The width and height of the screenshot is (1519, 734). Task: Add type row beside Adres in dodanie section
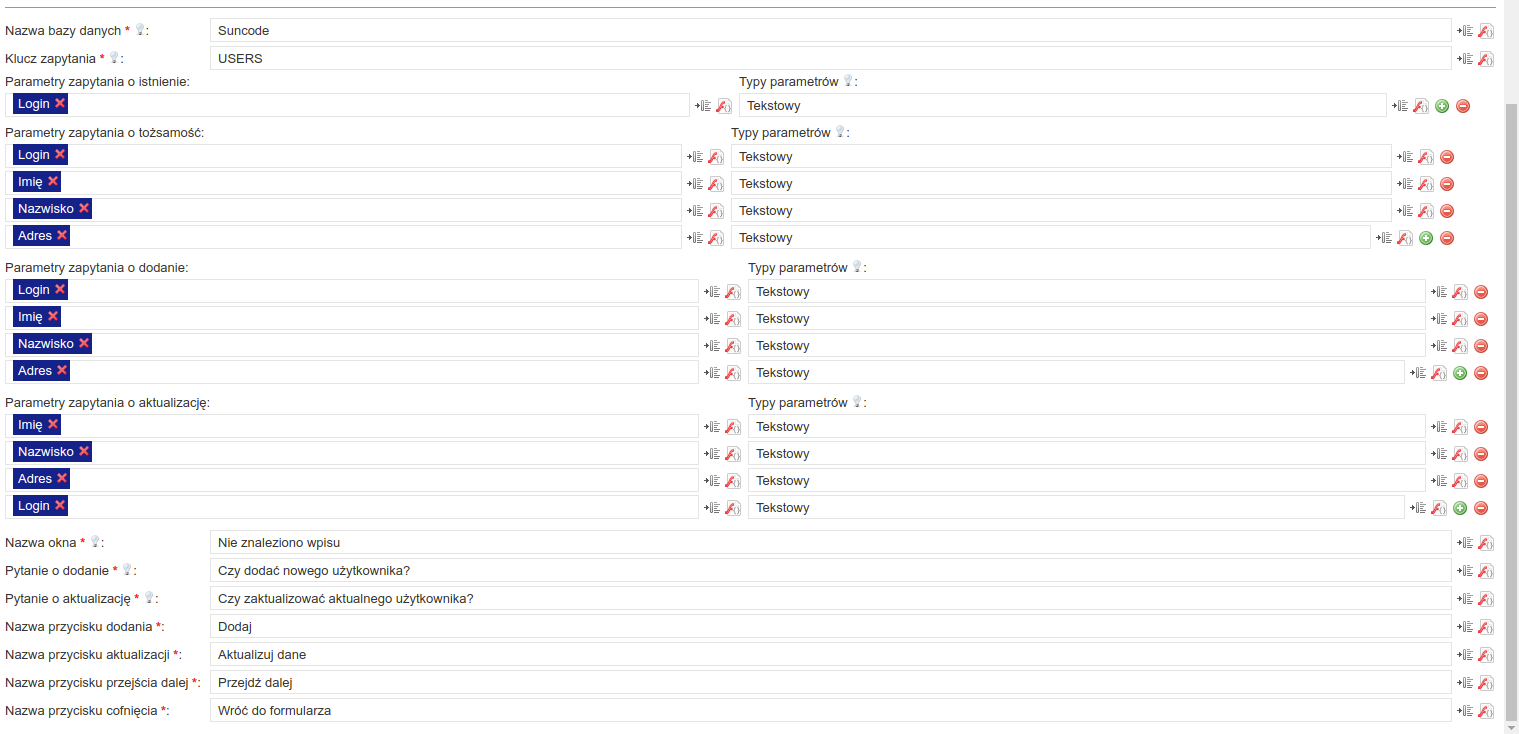click(x=1460, y=373)
